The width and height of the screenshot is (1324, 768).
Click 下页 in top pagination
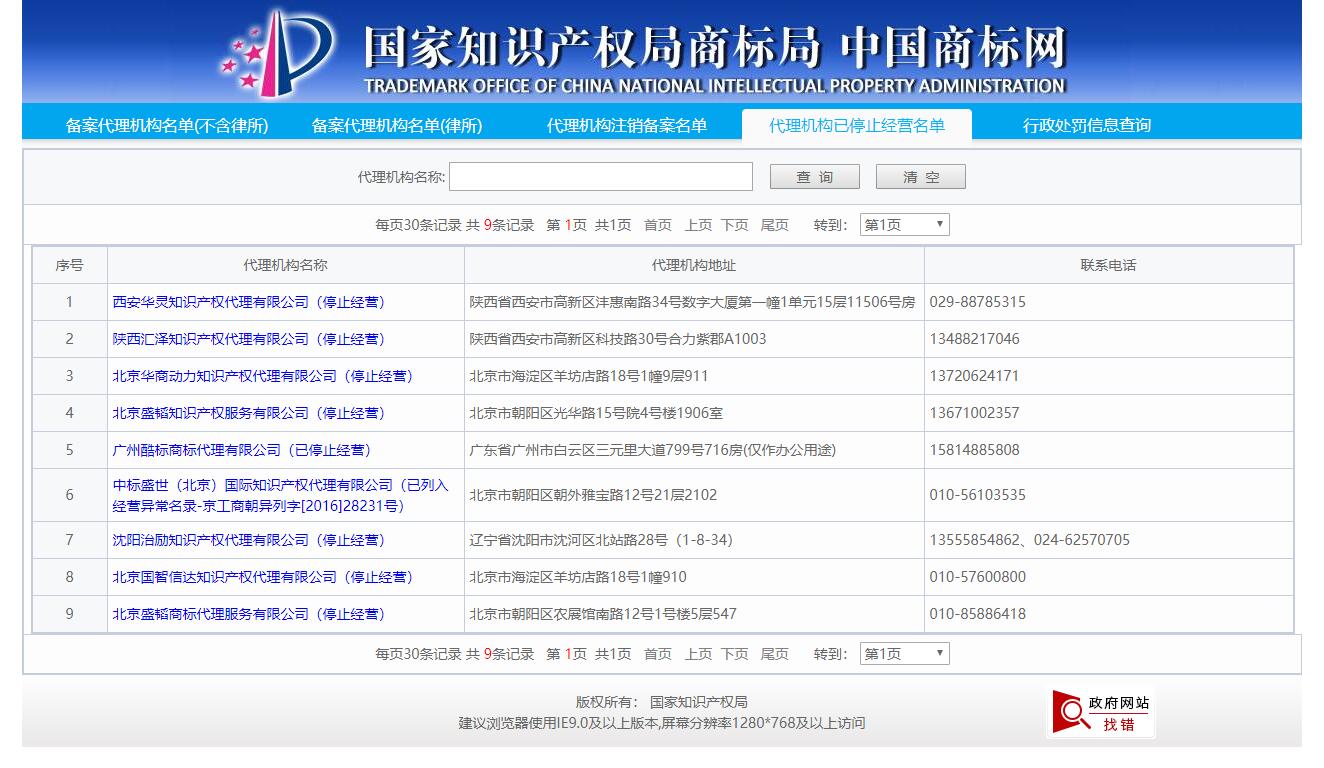pos(735,225)
